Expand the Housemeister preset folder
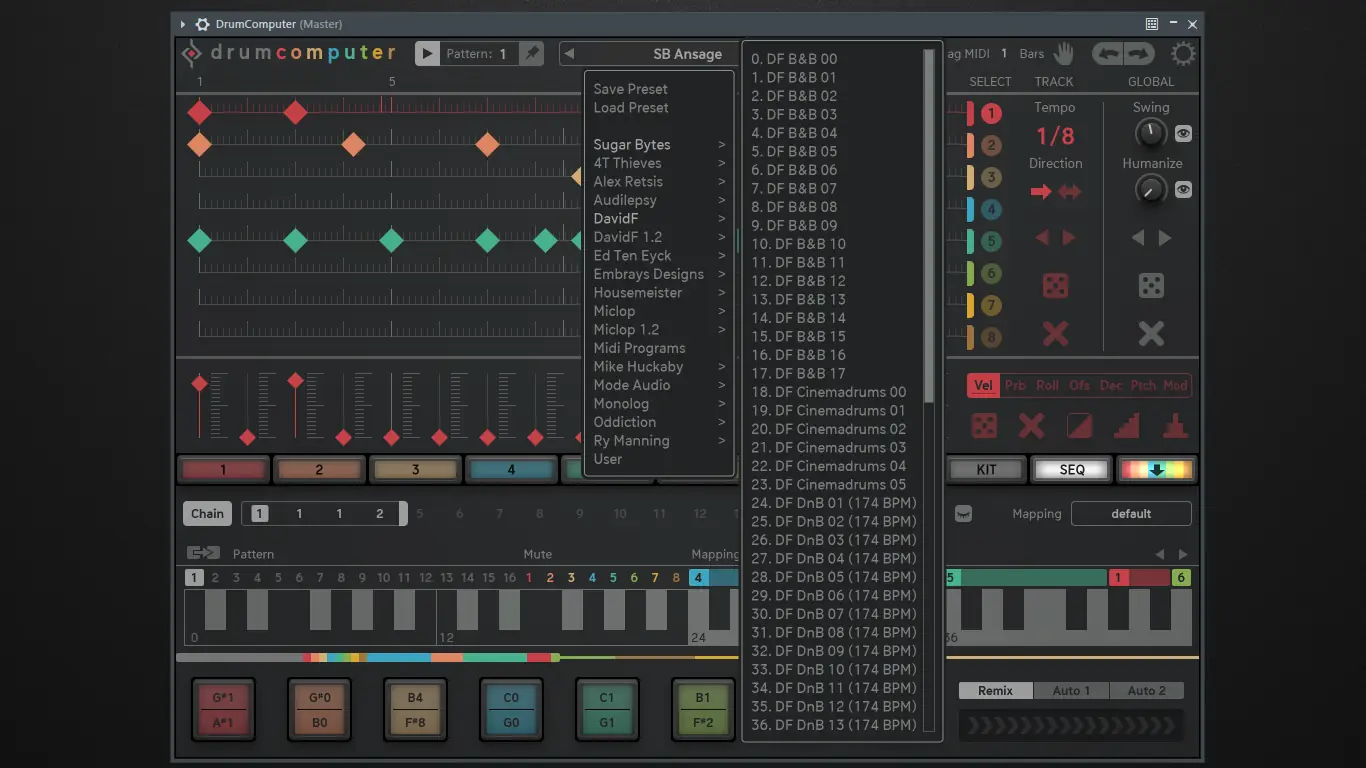 pyautogui.click(x=659, y=293)
